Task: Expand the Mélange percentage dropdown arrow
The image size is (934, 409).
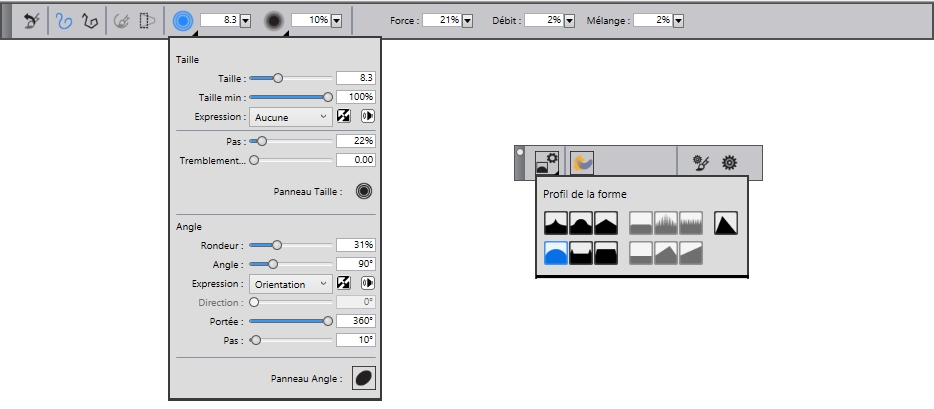Action: tap(678, 20)
